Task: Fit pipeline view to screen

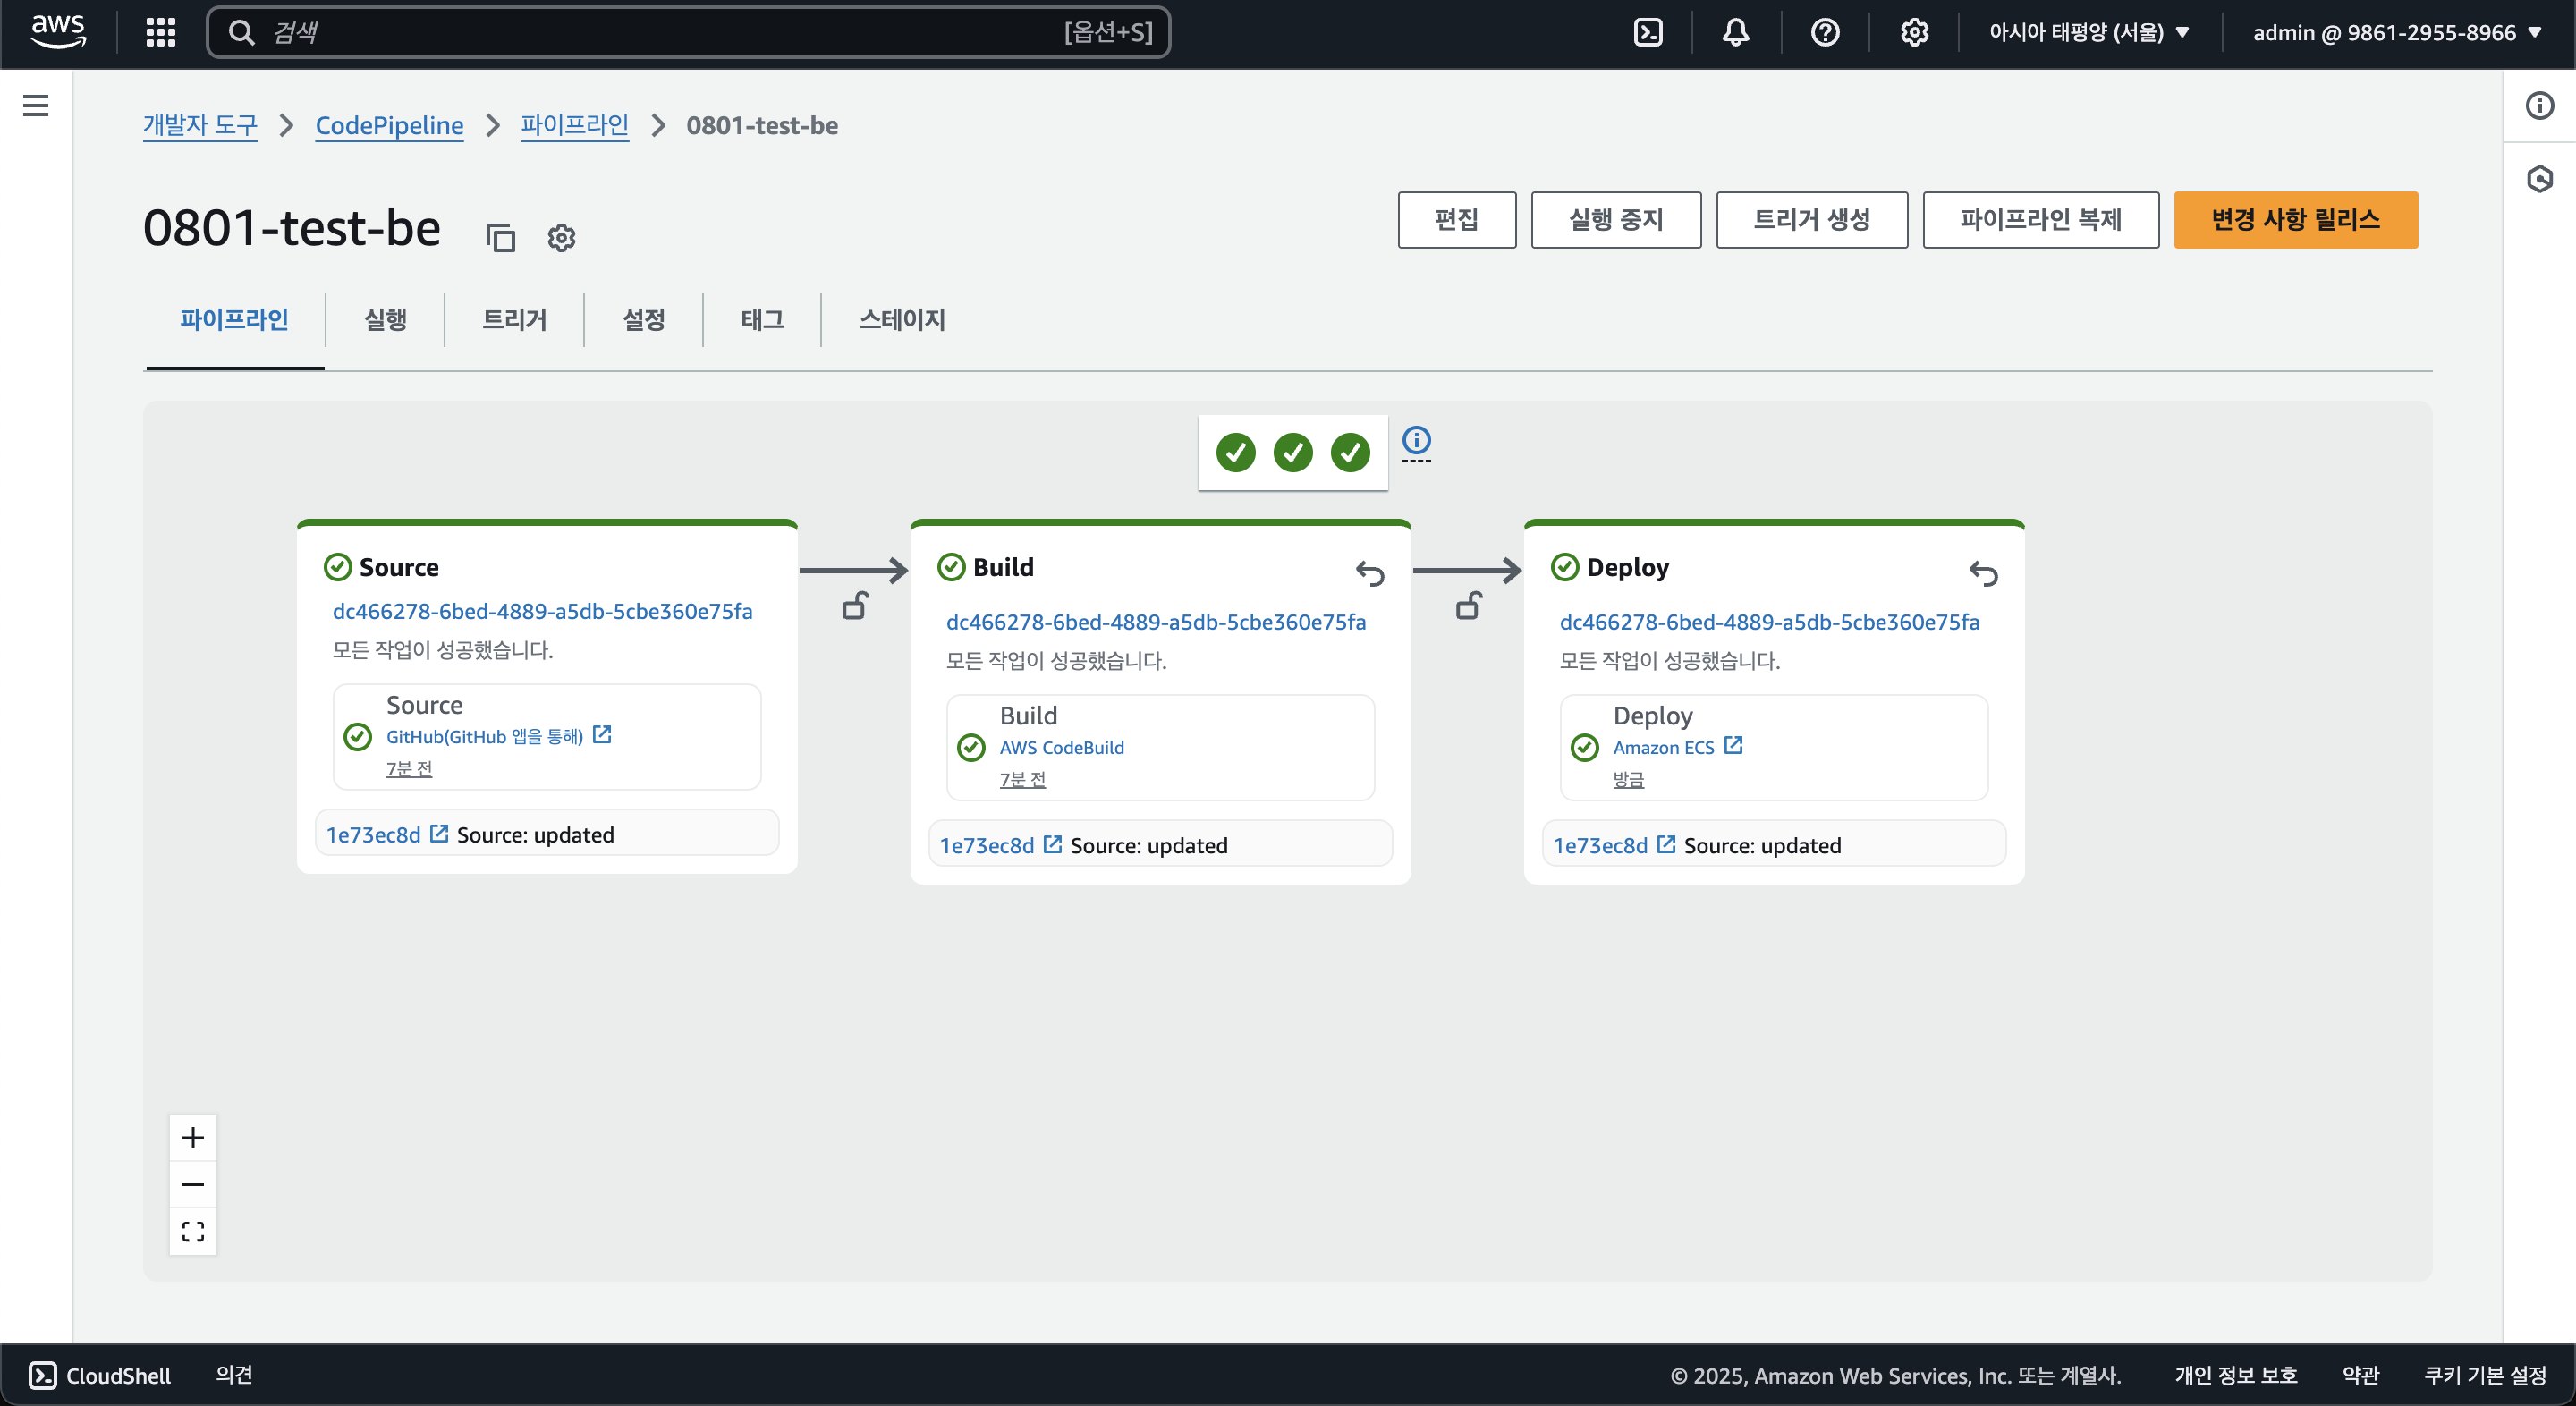Action: pos(193,1231)
